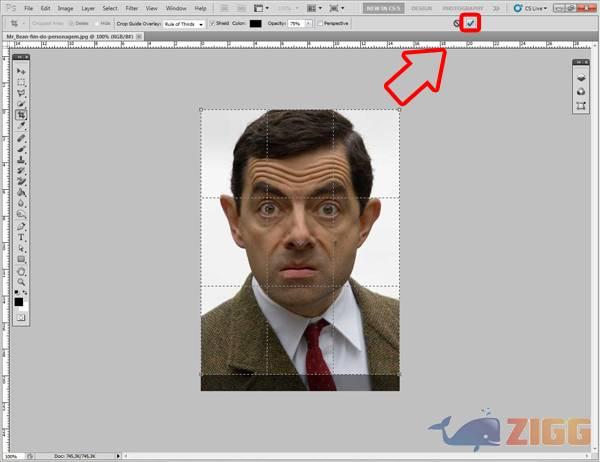Select the Zoom tool

tap(21, 282)
